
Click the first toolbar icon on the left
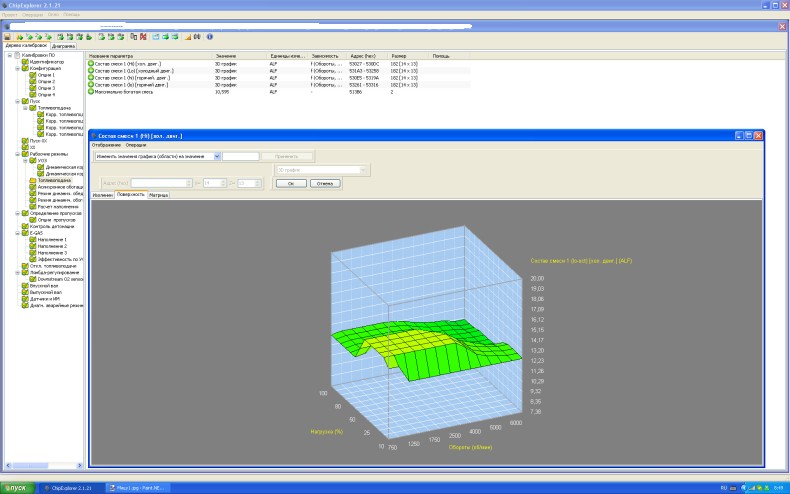(7, 36)
